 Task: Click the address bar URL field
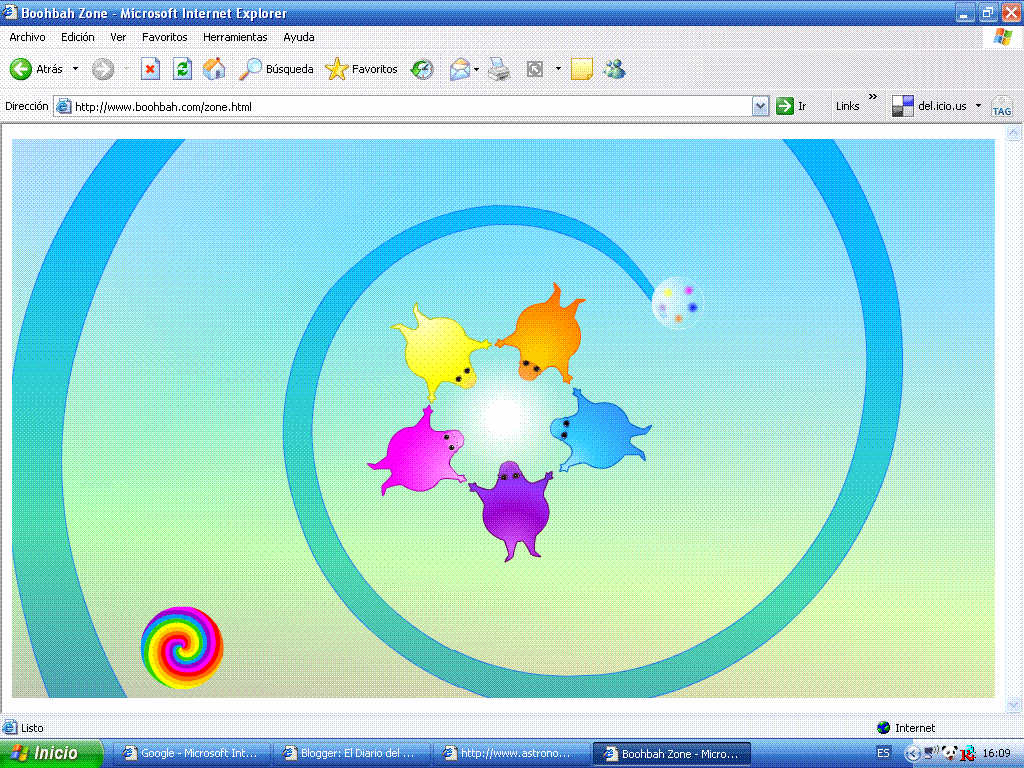click(x=411, y=106)
